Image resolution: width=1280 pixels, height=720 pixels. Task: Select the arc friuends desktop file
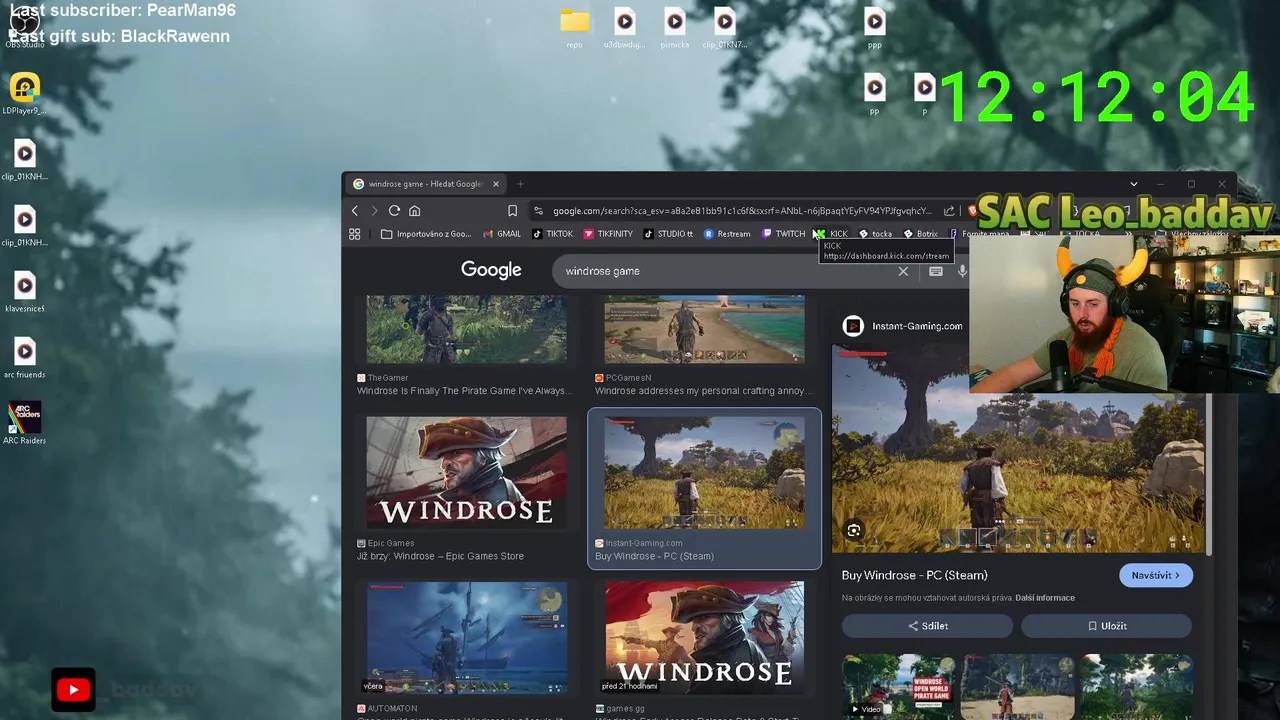[x=25, y=358]
